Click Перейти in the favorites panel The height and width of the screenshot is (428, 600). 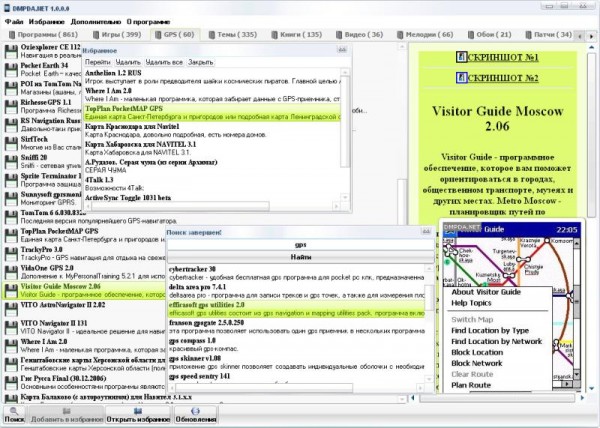click(x=98, y=62)
